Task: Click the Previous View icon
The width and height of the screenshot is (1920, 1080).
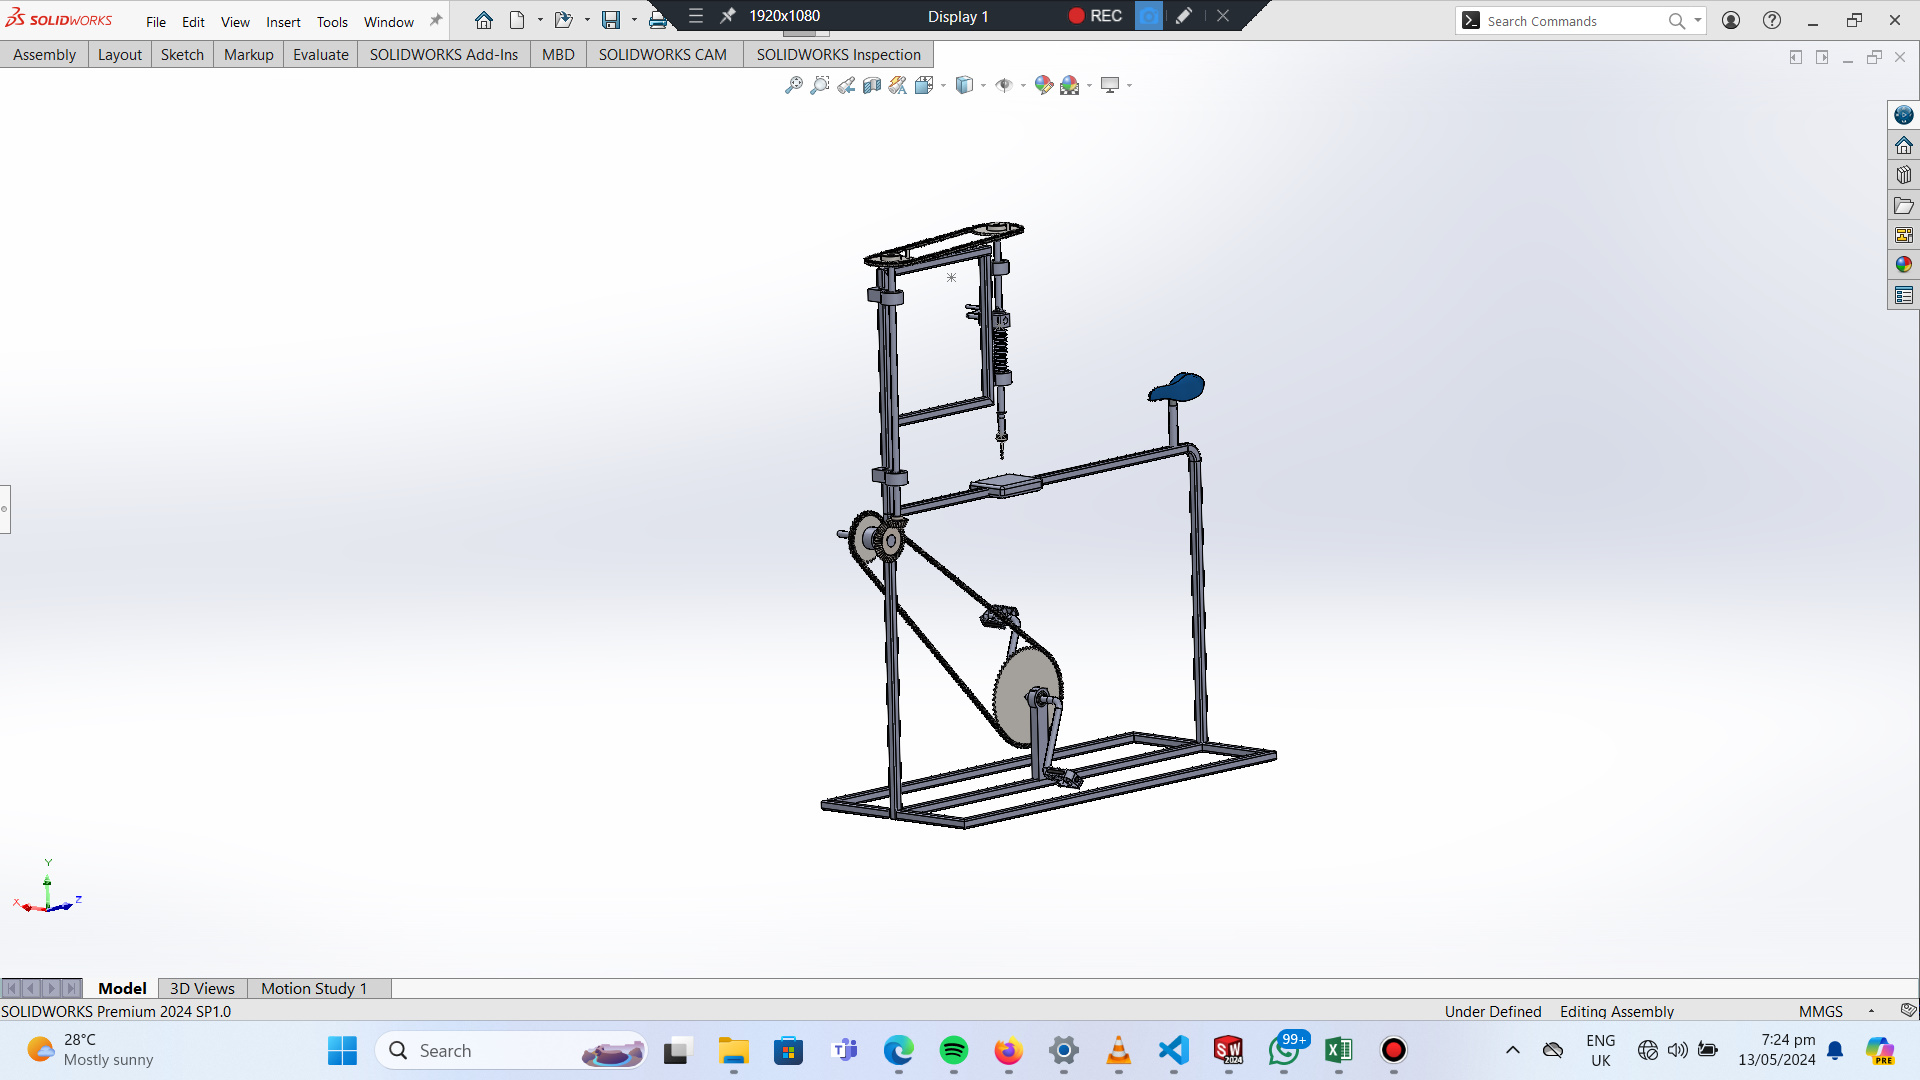Action: [846, 85]
